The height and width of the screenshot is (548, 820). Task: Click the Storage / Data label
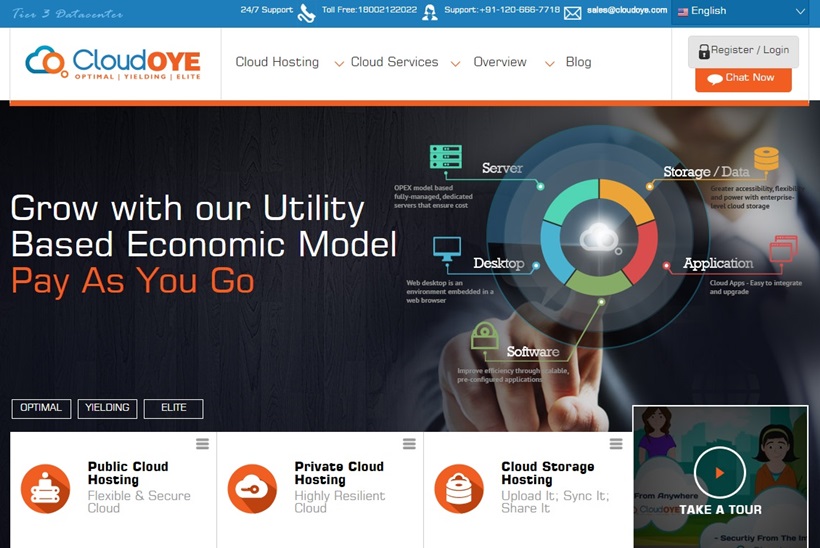(x=706, y=172)
